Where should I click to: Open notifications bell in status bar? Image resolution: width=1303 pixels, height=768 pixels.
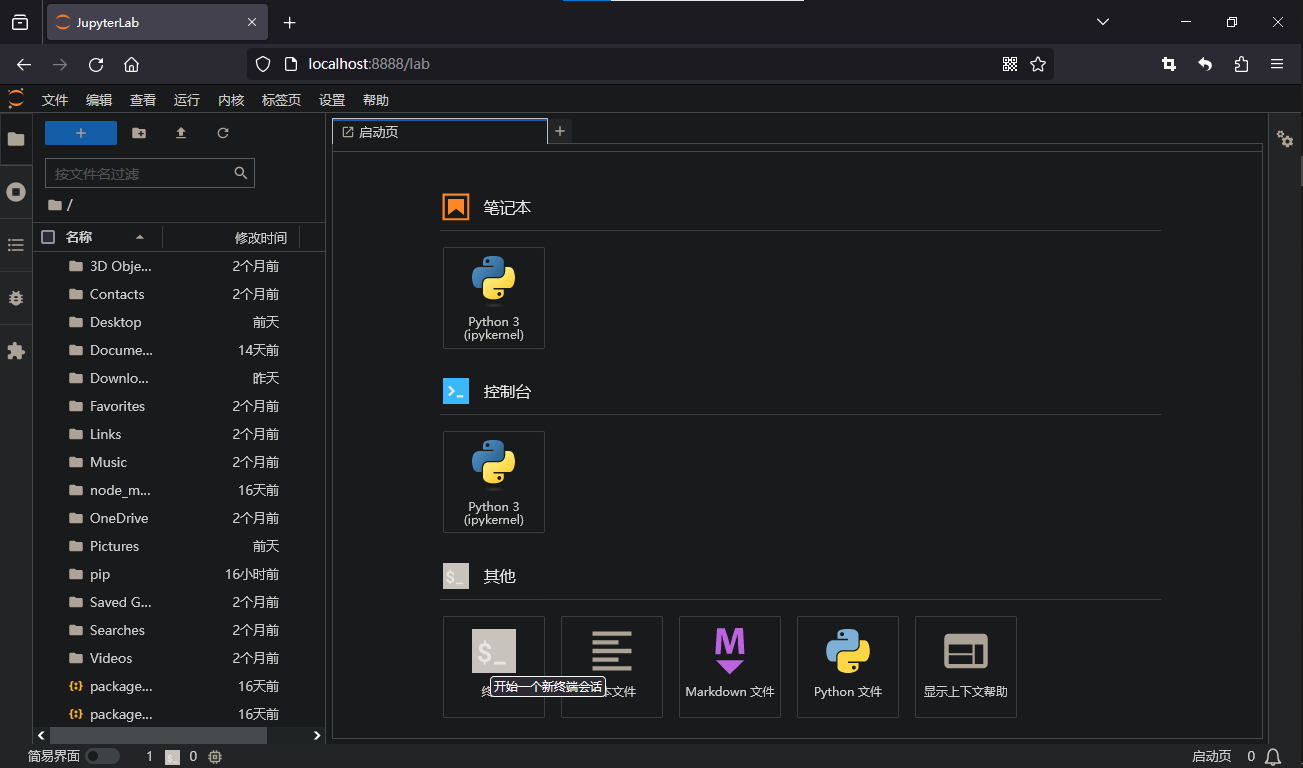1273,757
